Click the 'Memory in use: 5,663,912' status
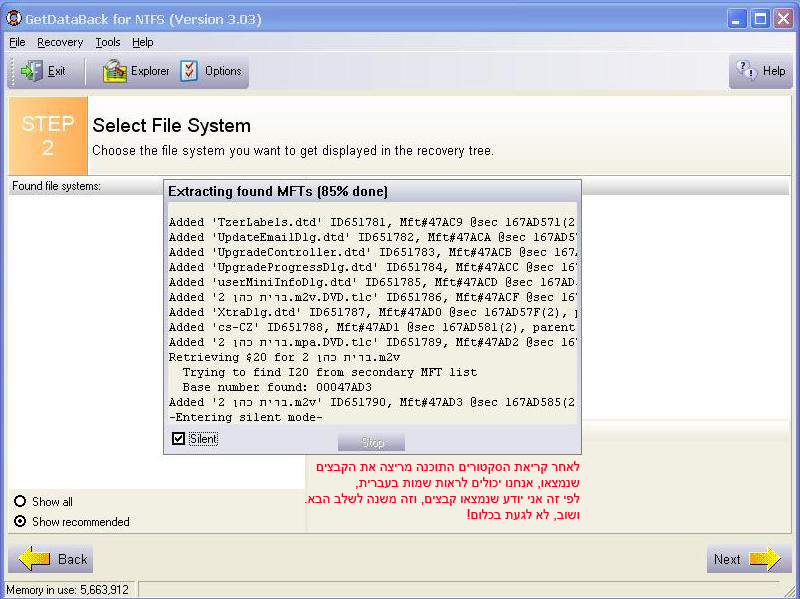800x599 pixels. (67, 590)
